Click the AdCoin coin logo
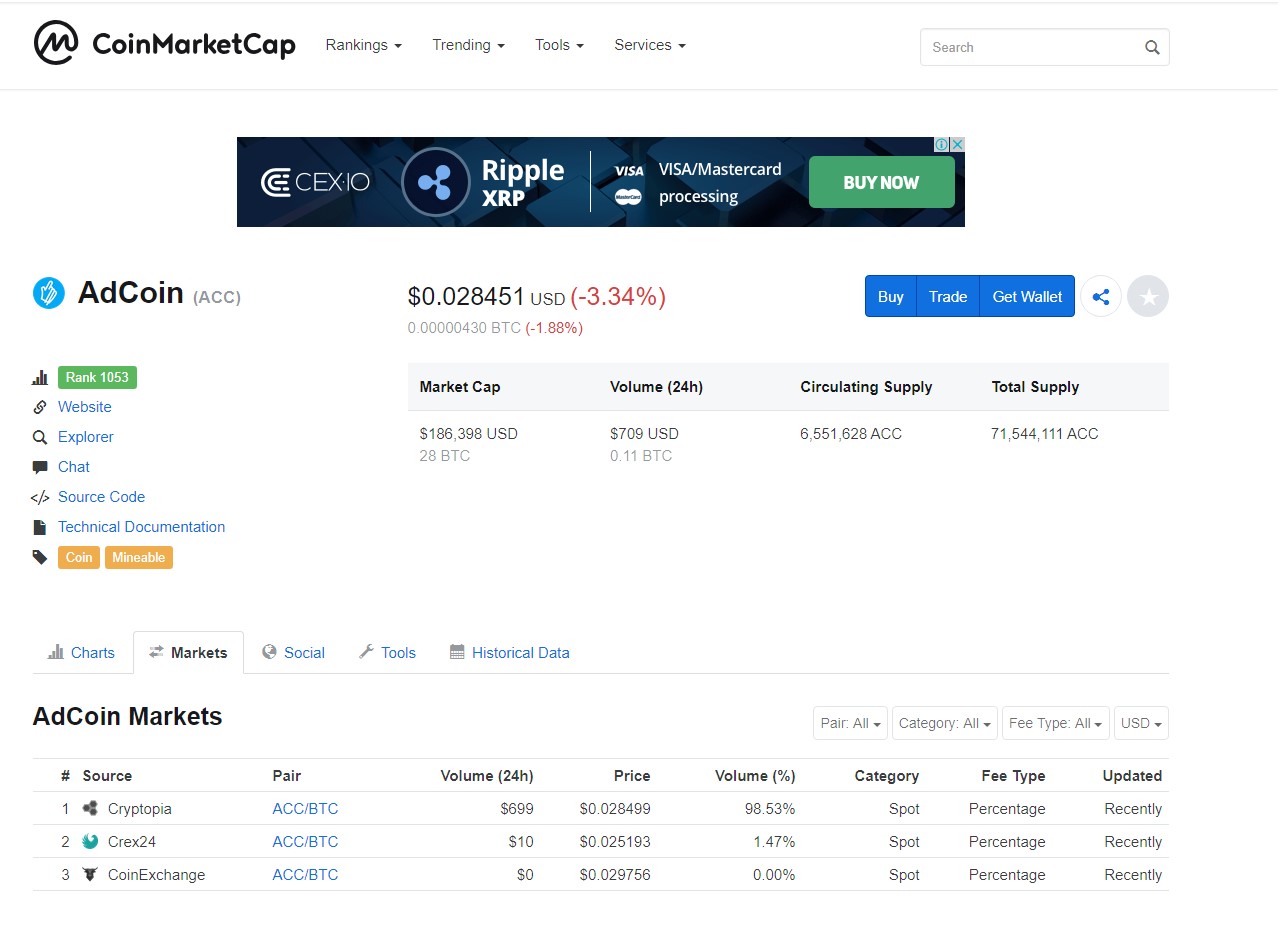Viewport: 1278px width, 927px height. (49, 293)
